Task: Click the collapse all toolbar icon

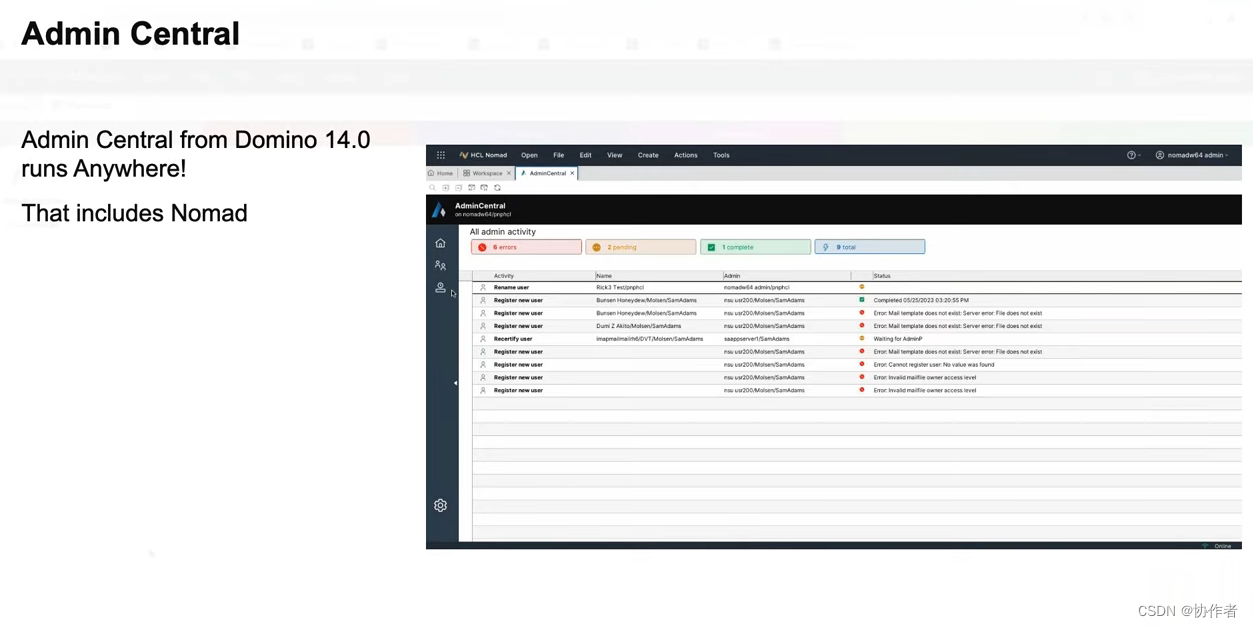Action: pos(484,188)
